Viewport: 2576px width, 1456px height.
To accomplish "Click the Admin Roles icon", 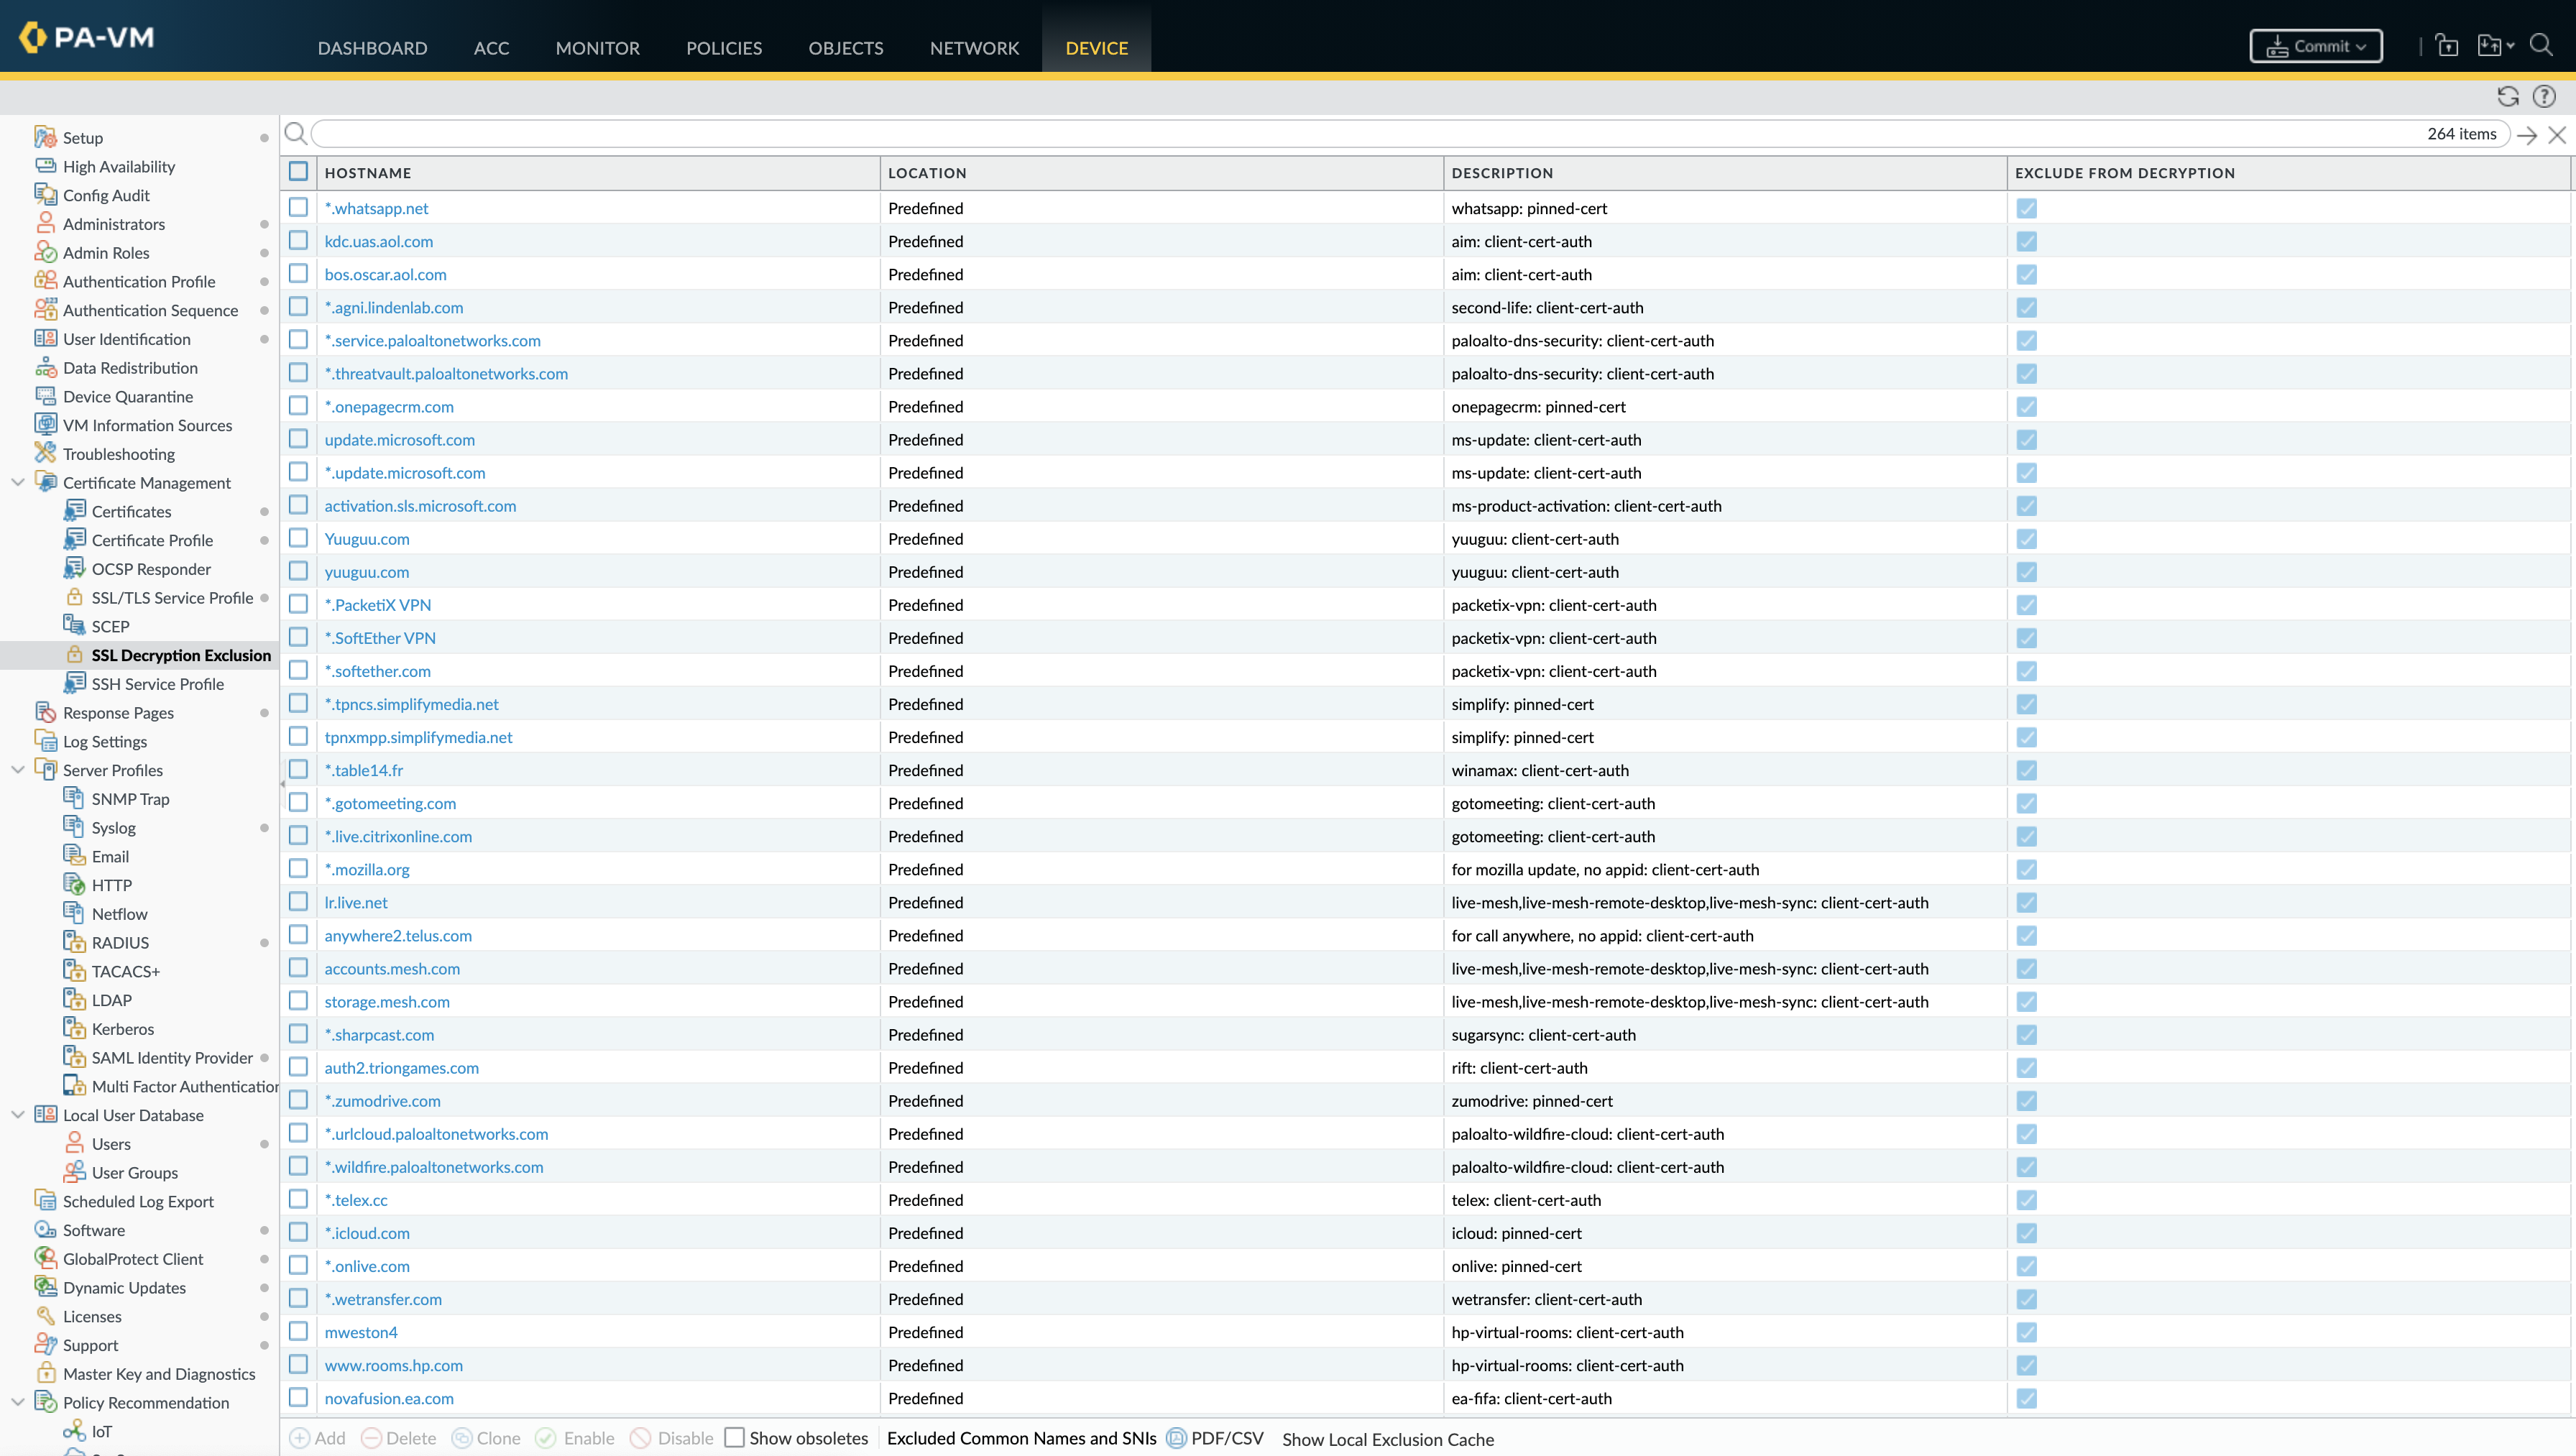I will click(45, 252).
